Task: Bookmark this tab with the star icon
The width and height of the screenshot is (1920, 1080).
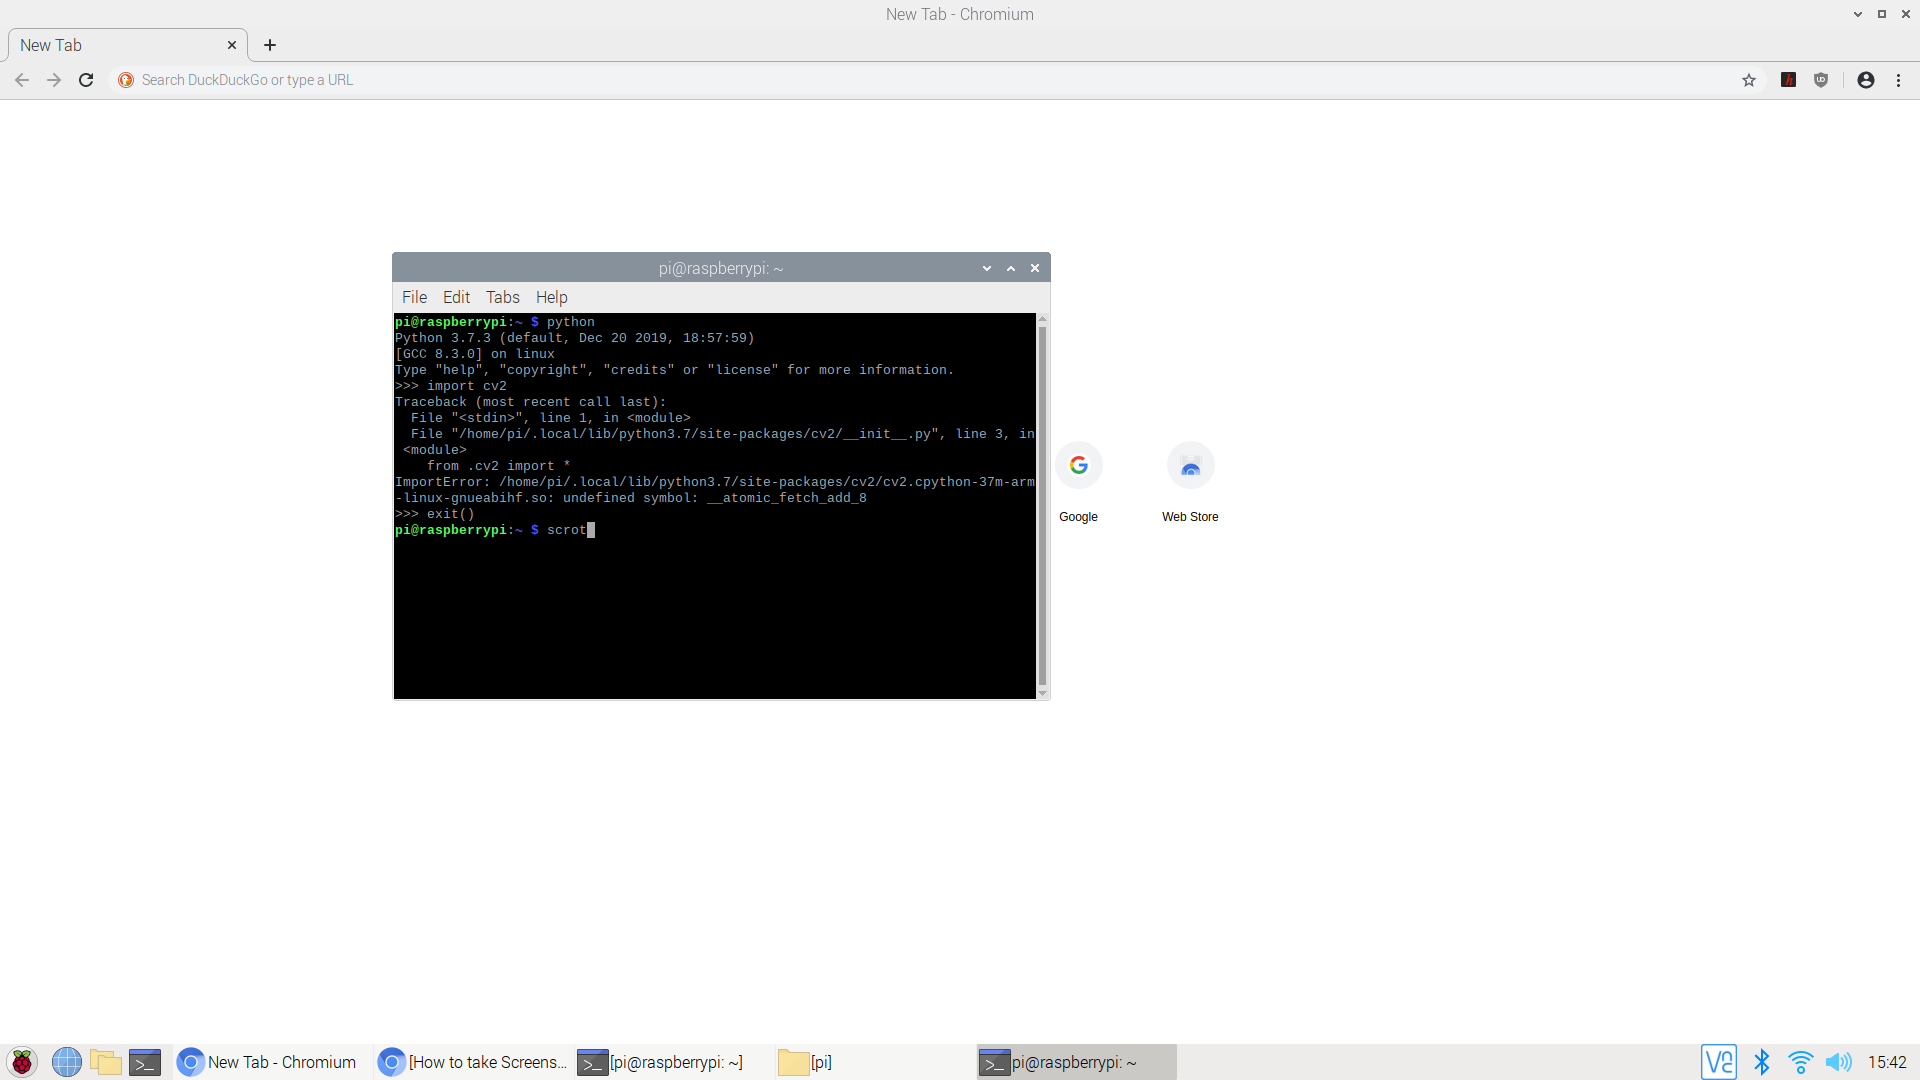Action: (x=1749, y=80)
